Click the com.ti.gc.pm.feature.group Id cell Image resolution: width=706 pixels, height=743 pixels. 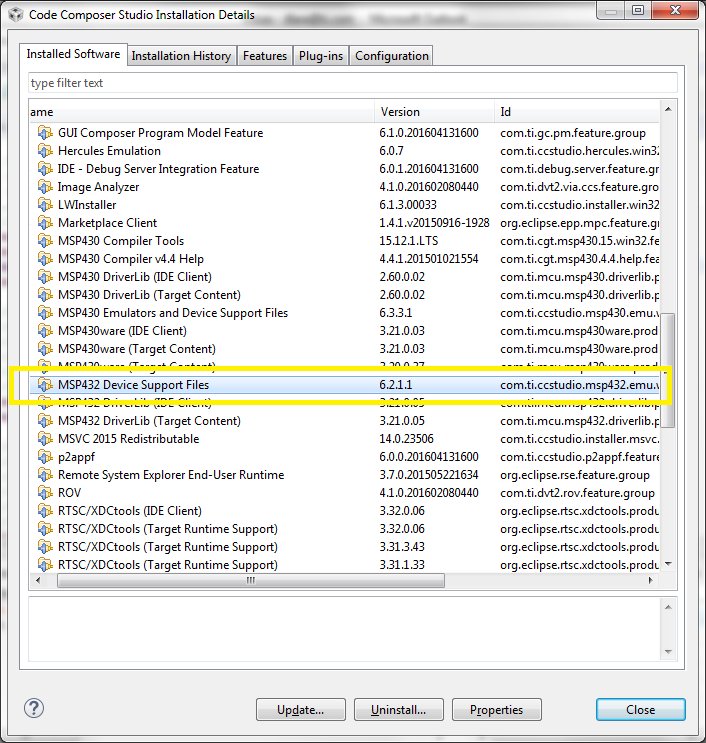pyautogui.click(x=573, y=133)
